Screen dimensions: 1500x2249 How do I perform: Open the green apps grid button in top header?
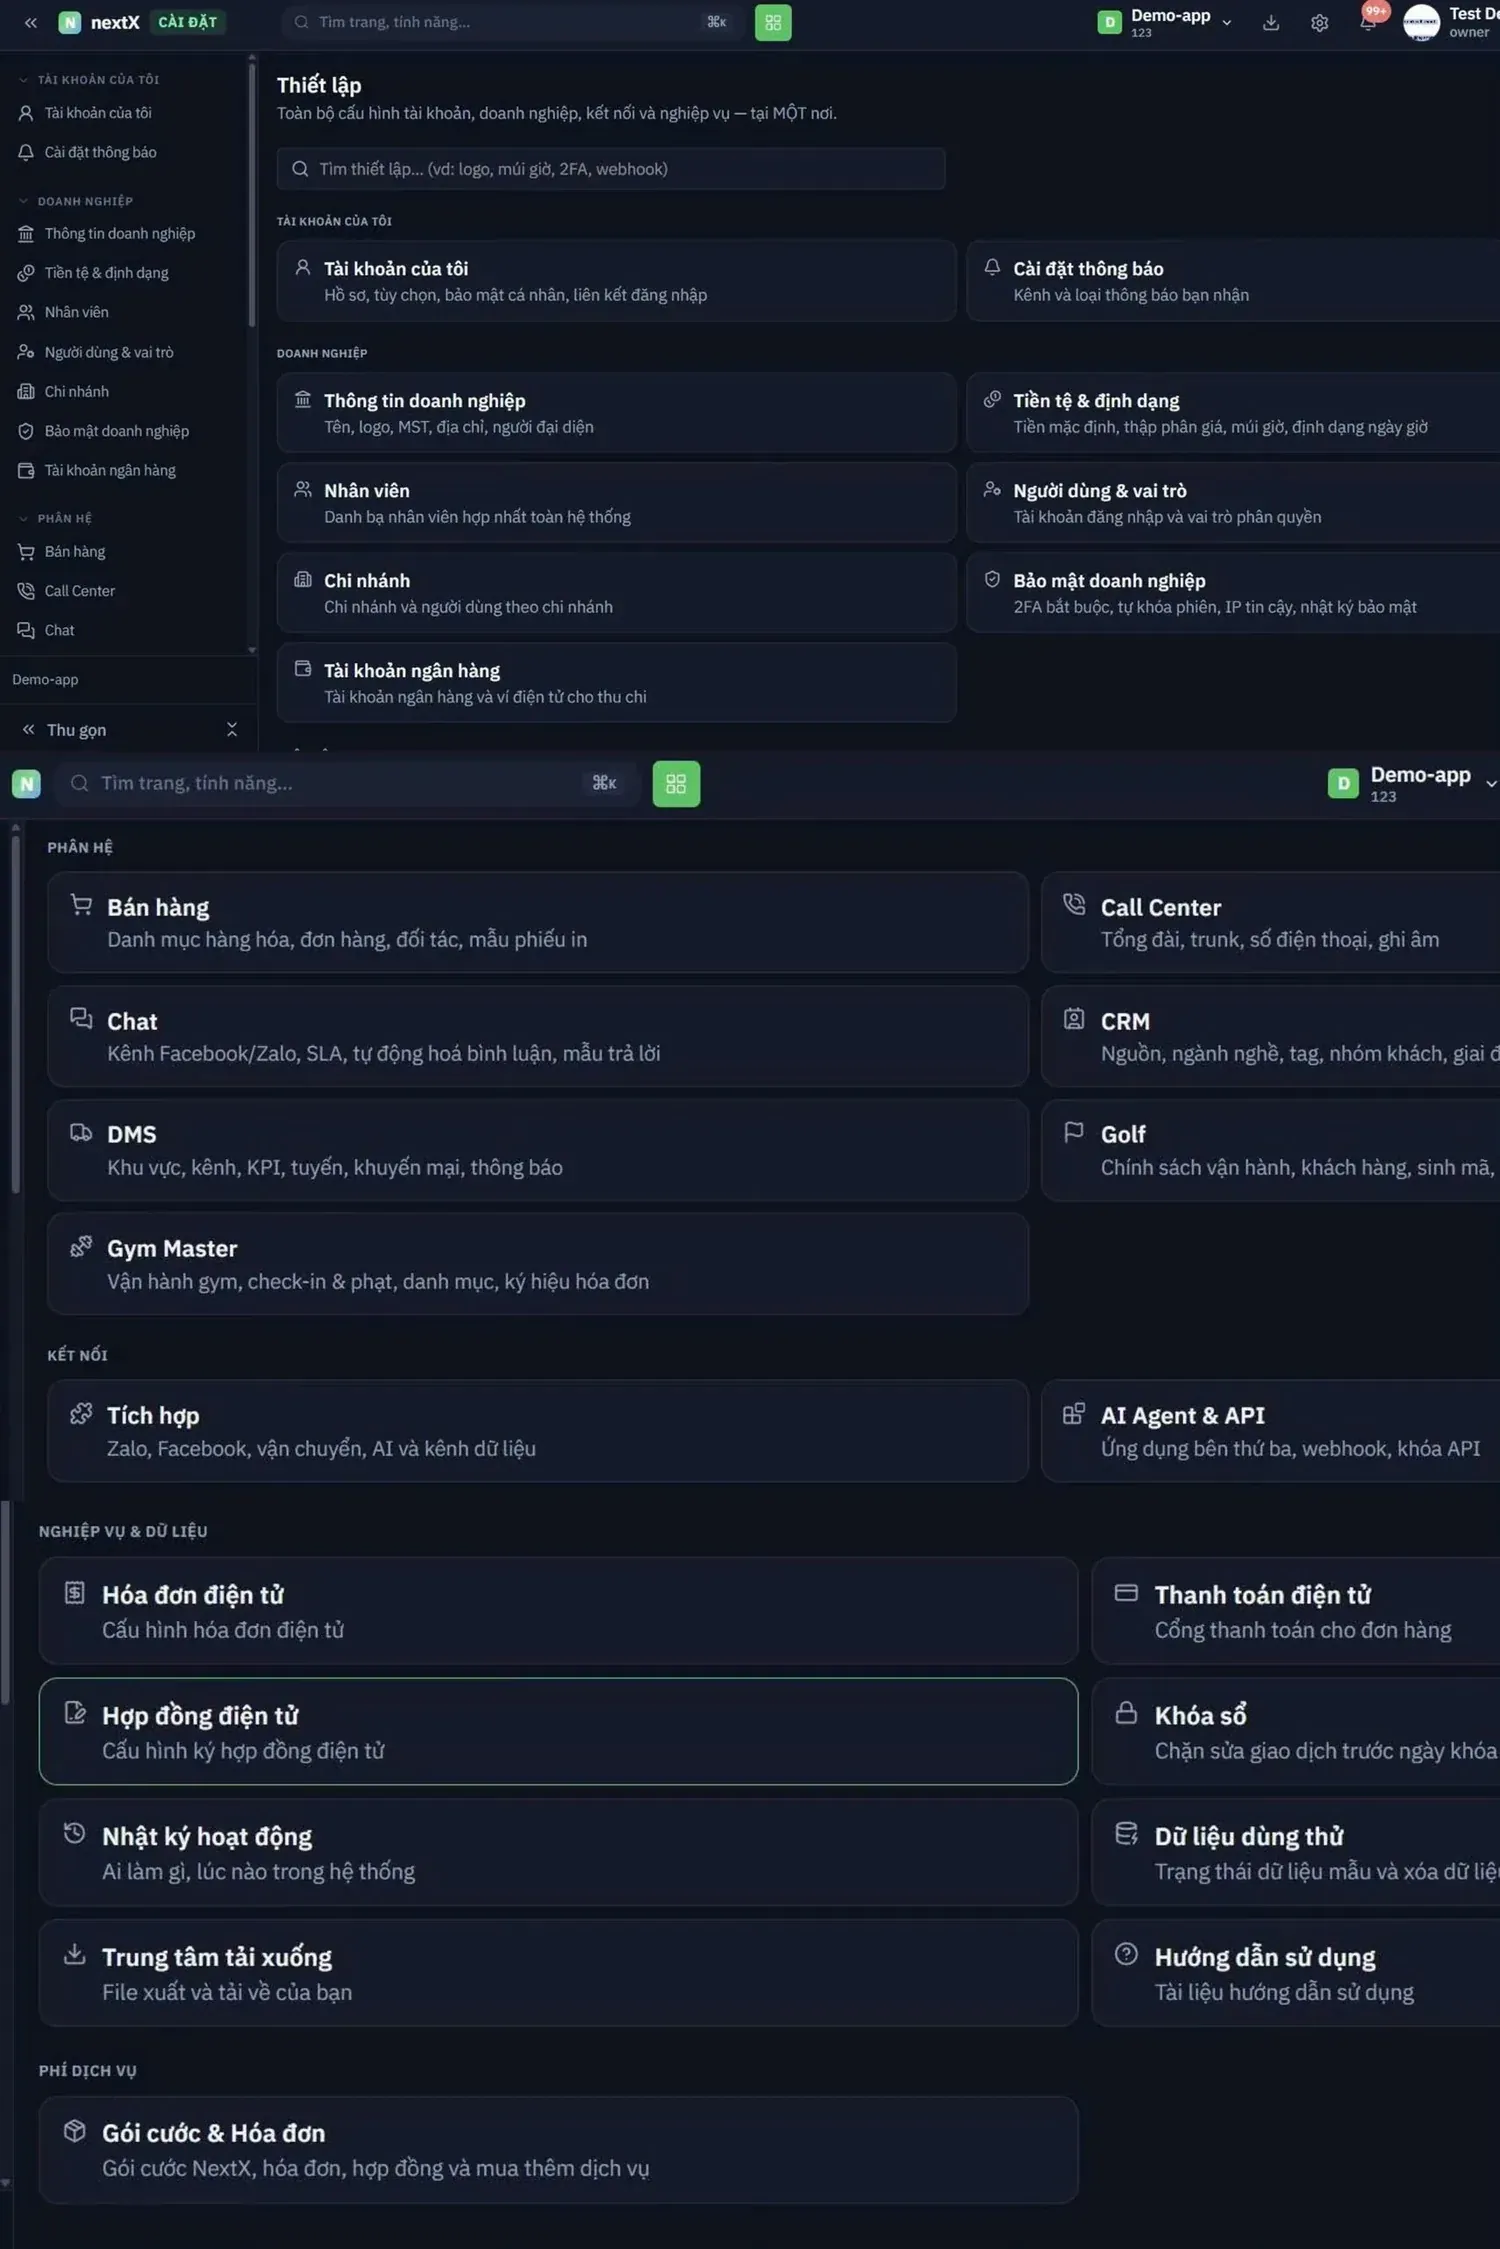click(x=773, y=22)
